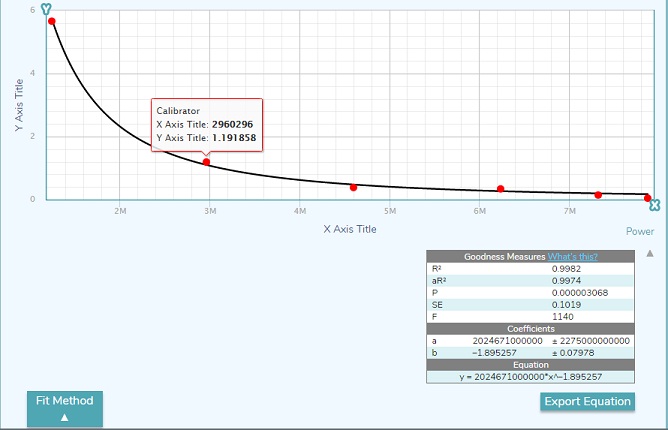Image resolution: width=668 pixels, height=430 pixels.
Task: Click the X-axis handle icon at axis end
Action: point(654,205)
